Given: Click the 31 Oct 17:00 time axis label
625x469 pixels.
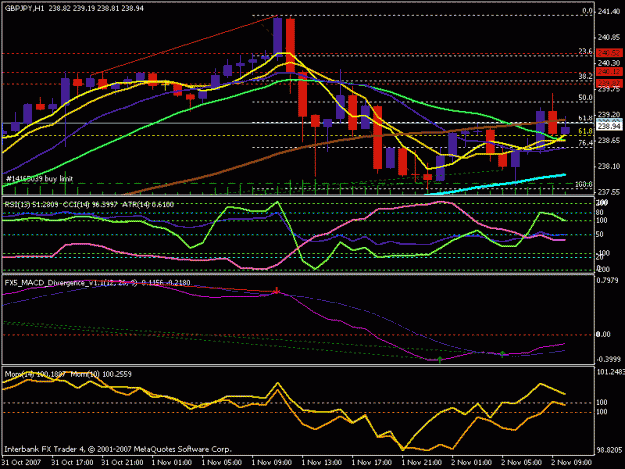Looking at the screenshot, I should point(72,463).
